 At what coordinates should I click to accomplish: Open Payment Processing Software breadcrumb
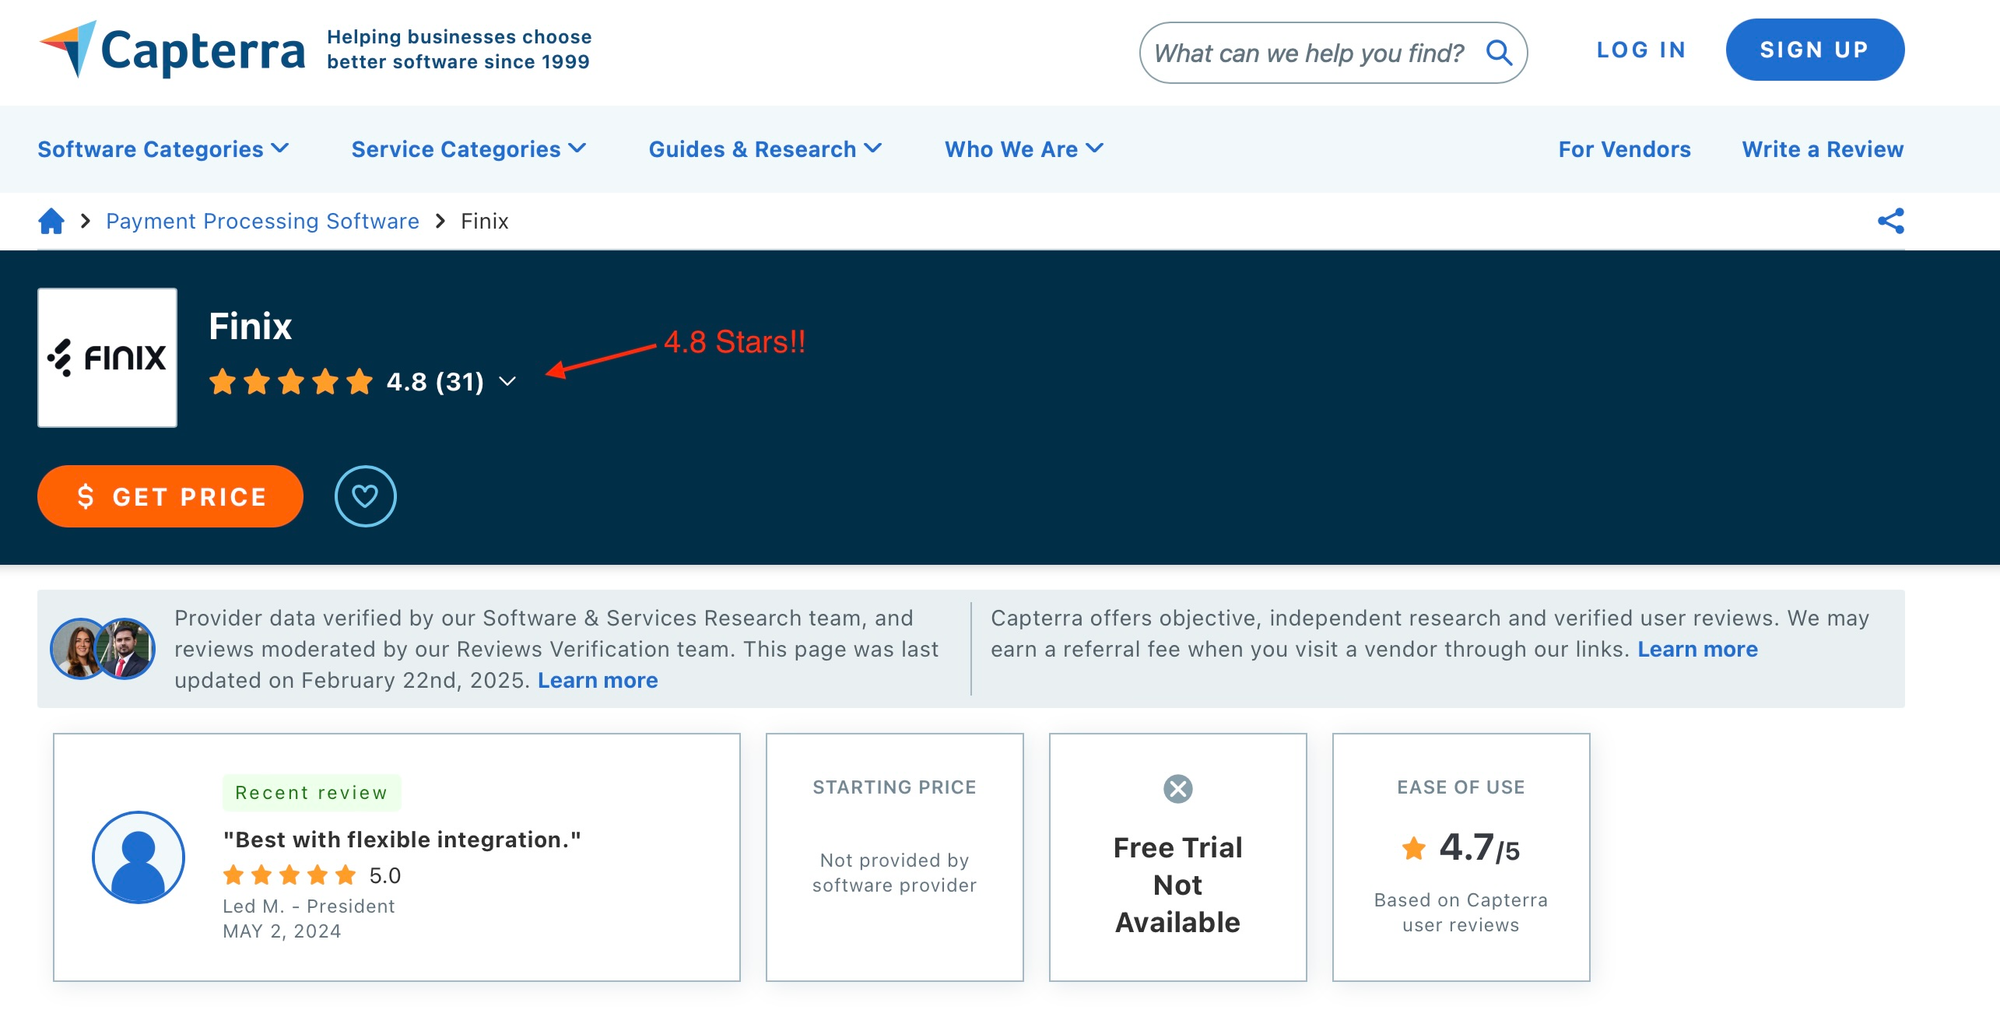263,221
